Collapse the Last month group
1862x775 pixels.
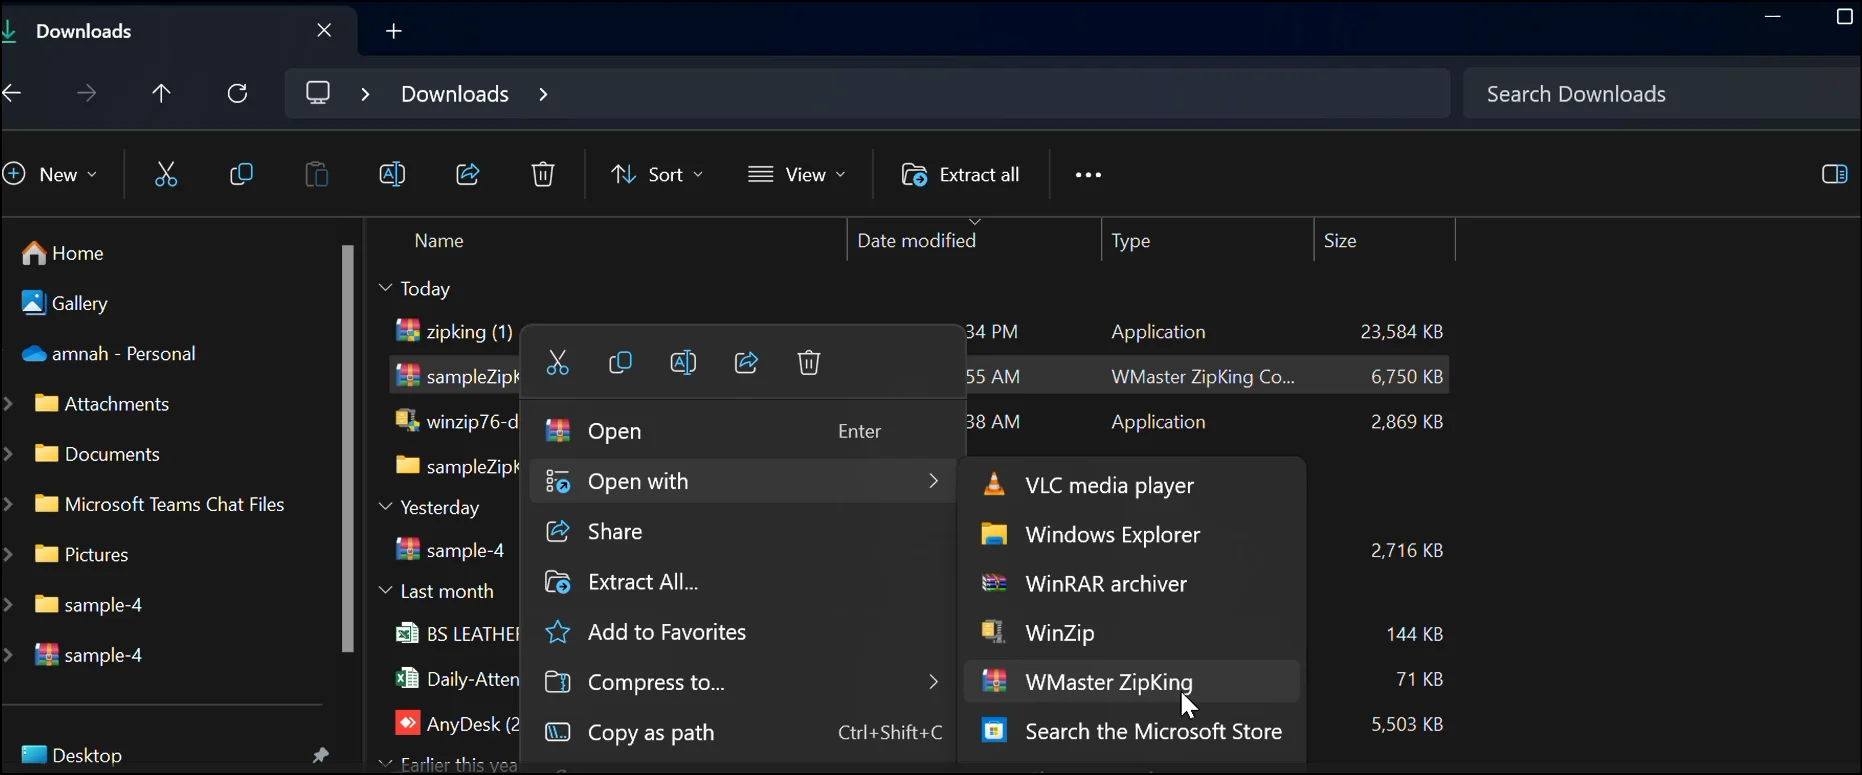click(385, 592)
